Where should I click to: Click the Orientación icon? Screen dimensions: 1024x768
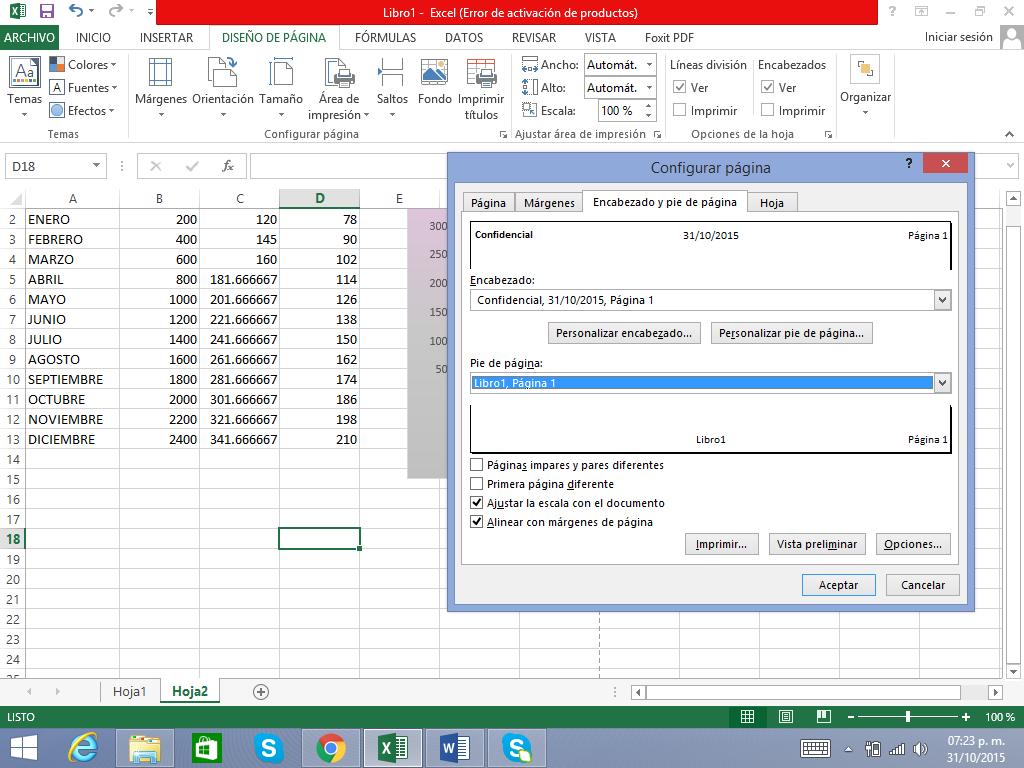tap(222, 75)
